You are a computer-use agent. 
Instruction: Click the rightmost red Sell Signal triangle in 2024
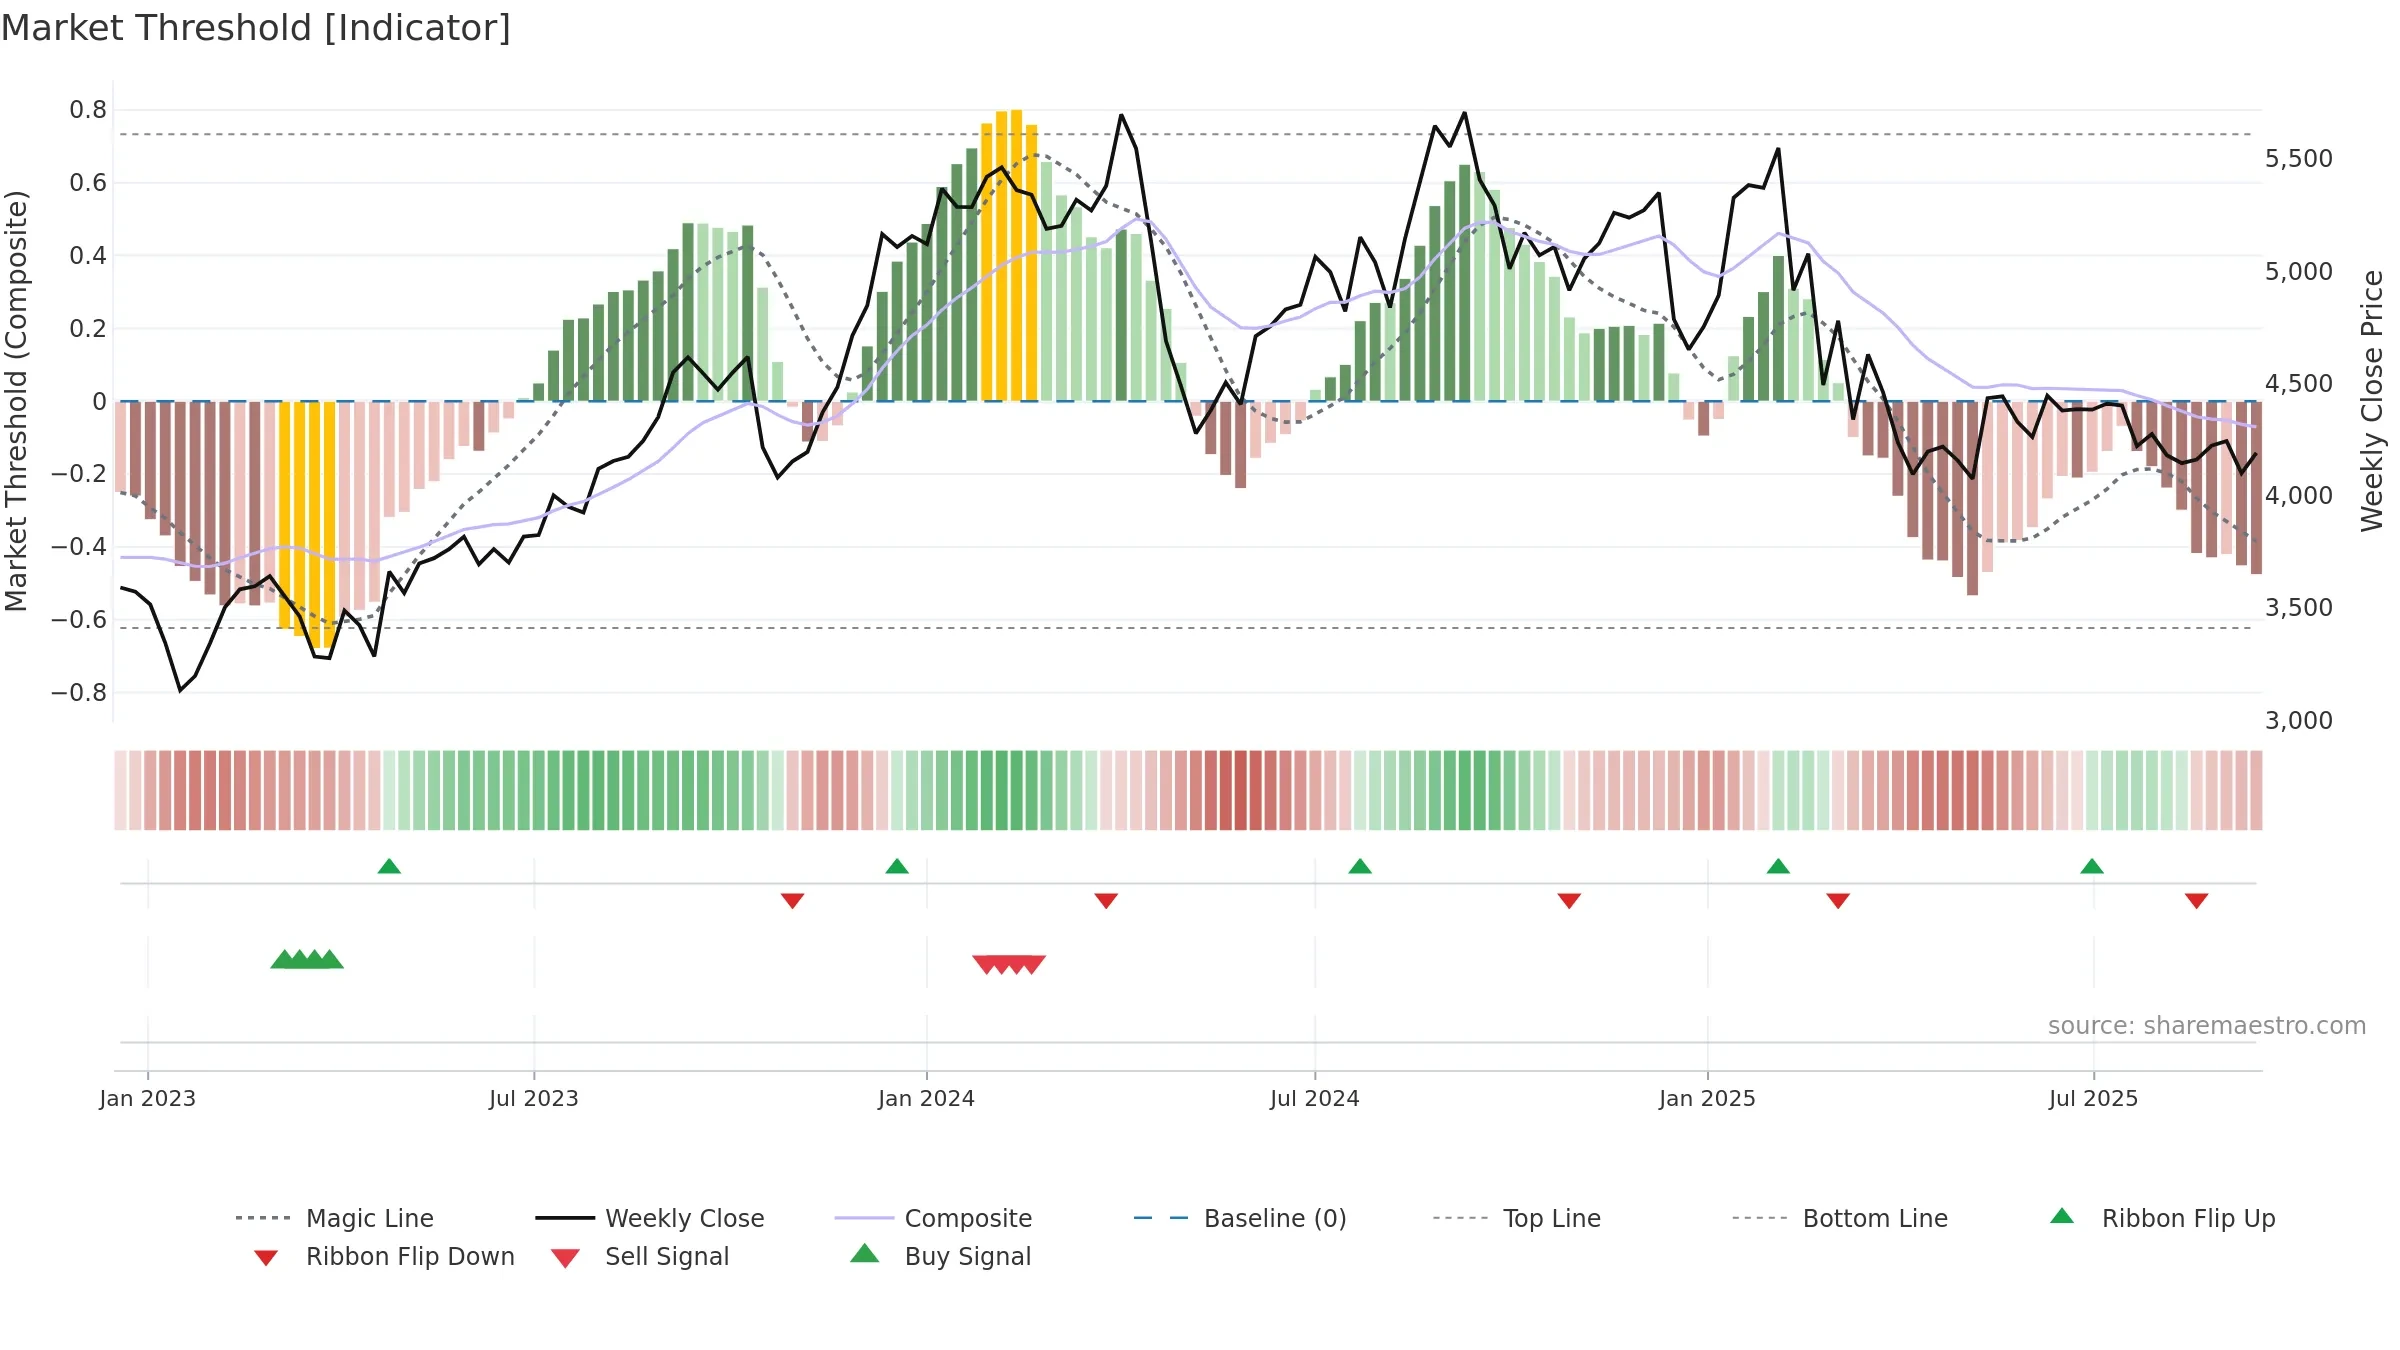[x=1033, y=964]
